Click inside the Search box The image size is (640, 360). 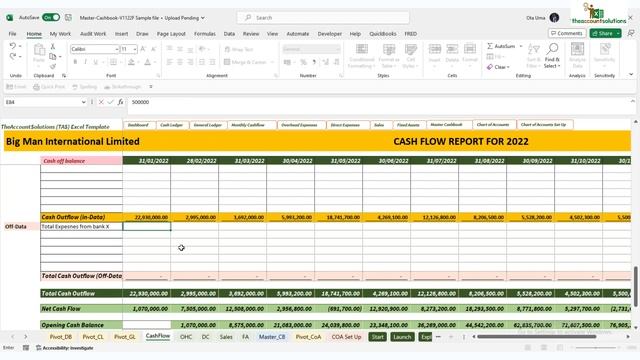(x=323, y=18)
